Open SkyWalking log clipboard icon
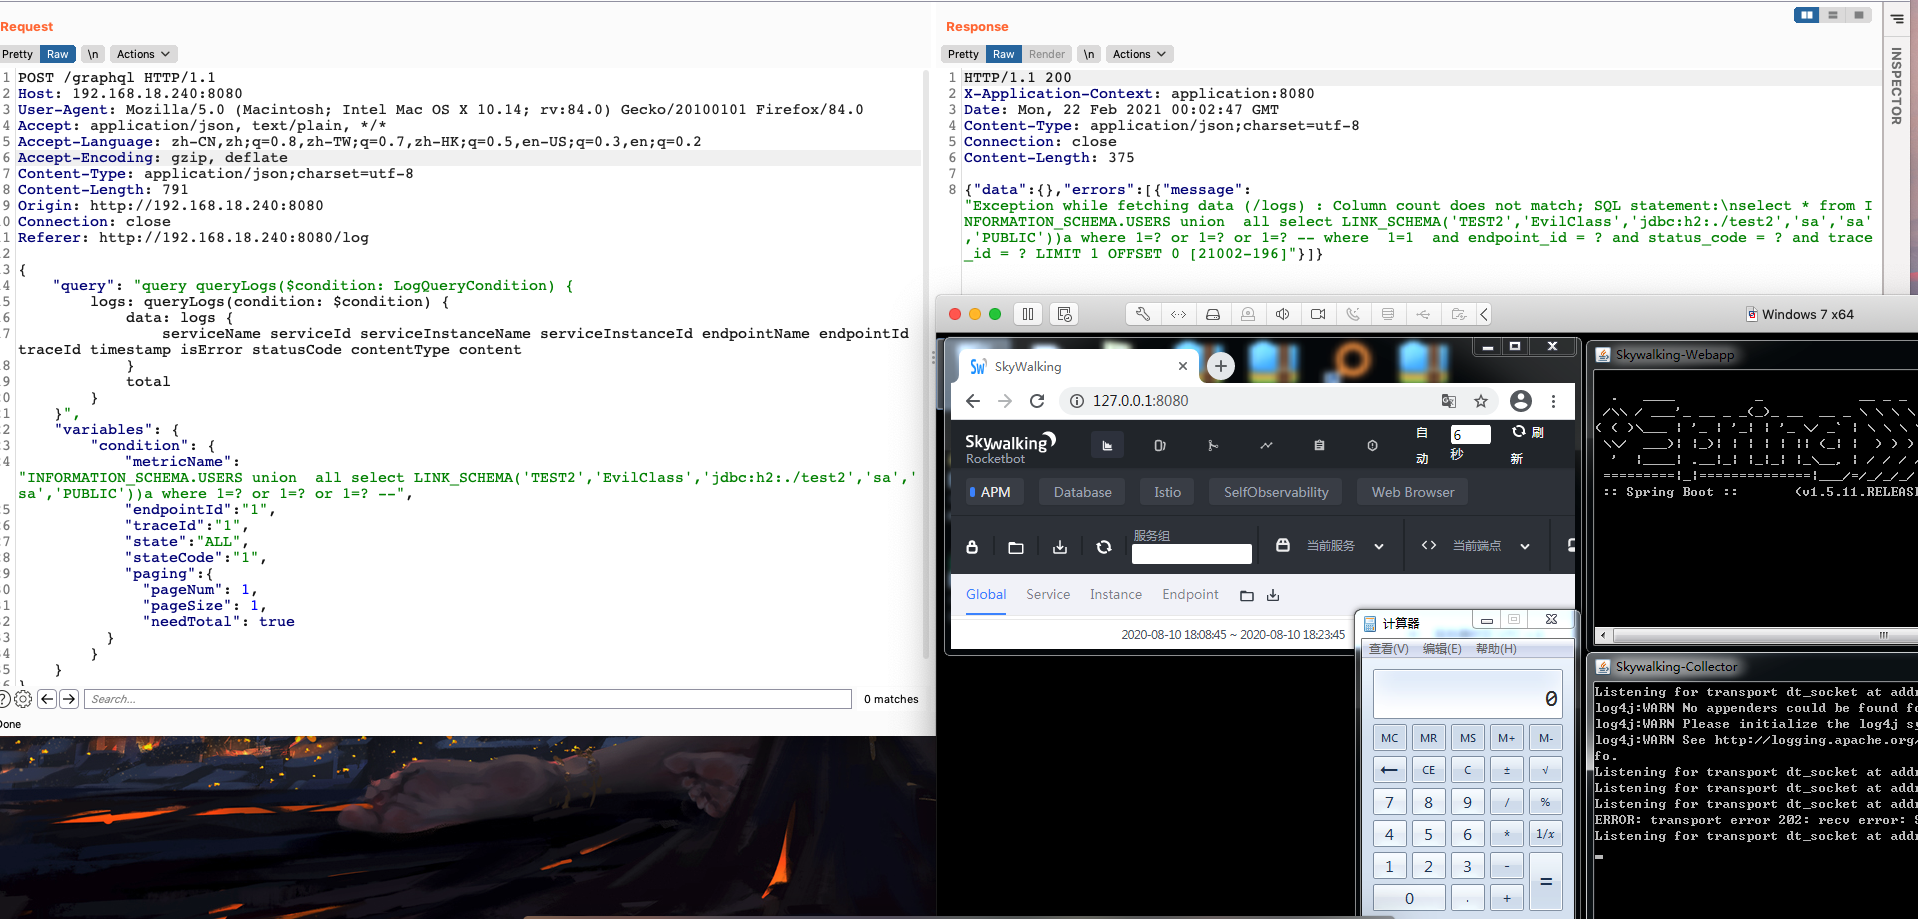1918x919 pixels. pos(1319,445)
